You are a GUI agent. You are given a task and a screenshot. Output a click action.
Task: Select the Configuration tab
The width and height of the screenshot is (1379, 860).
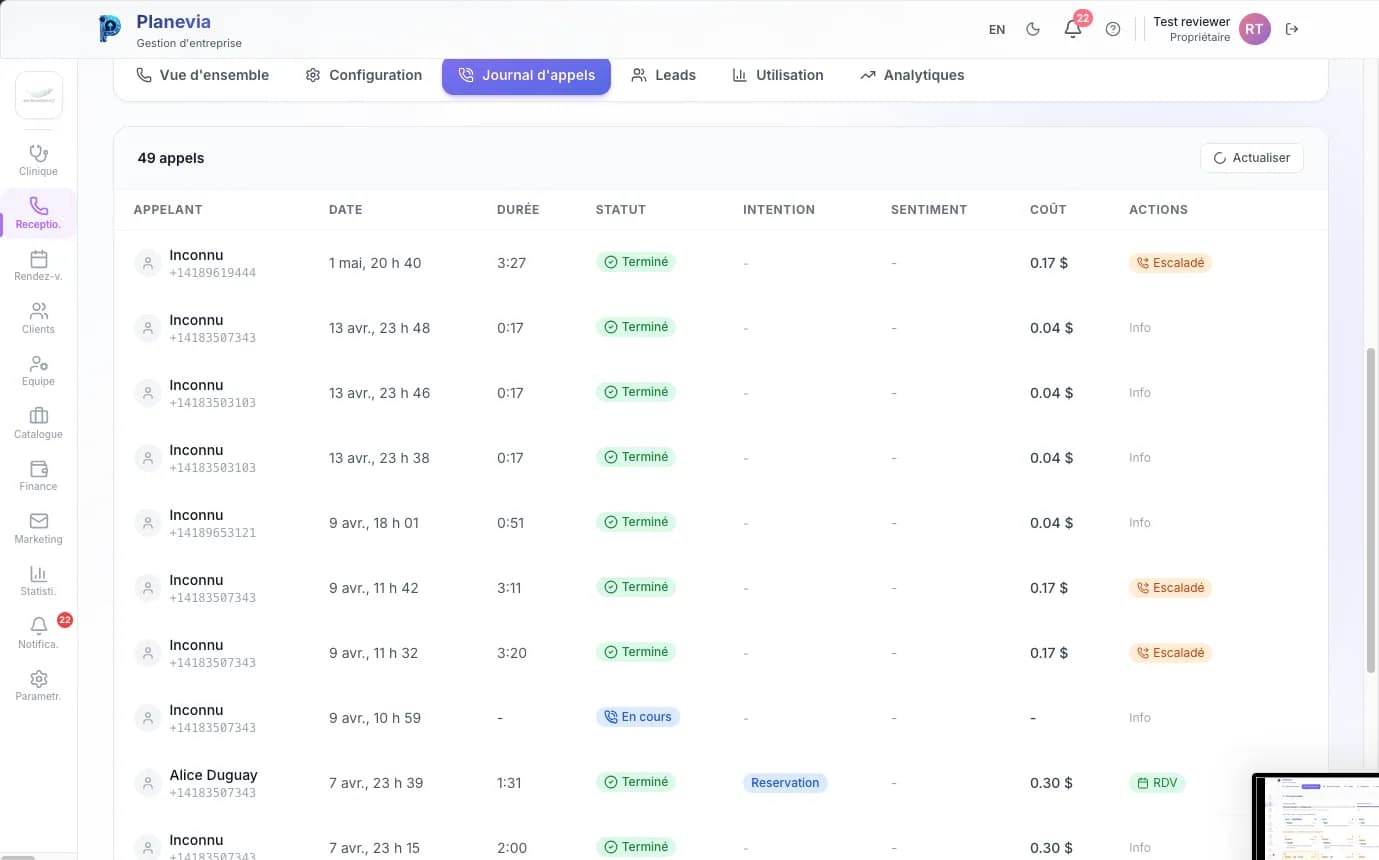[363, 75]
